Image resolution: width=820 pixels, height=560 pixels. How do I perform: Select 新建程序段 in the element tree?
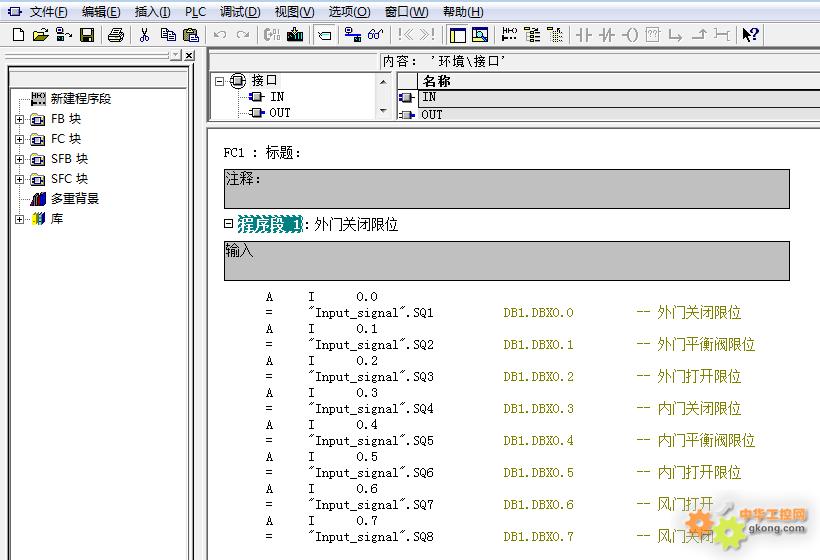pyautogui.click(x=81, y=98)
